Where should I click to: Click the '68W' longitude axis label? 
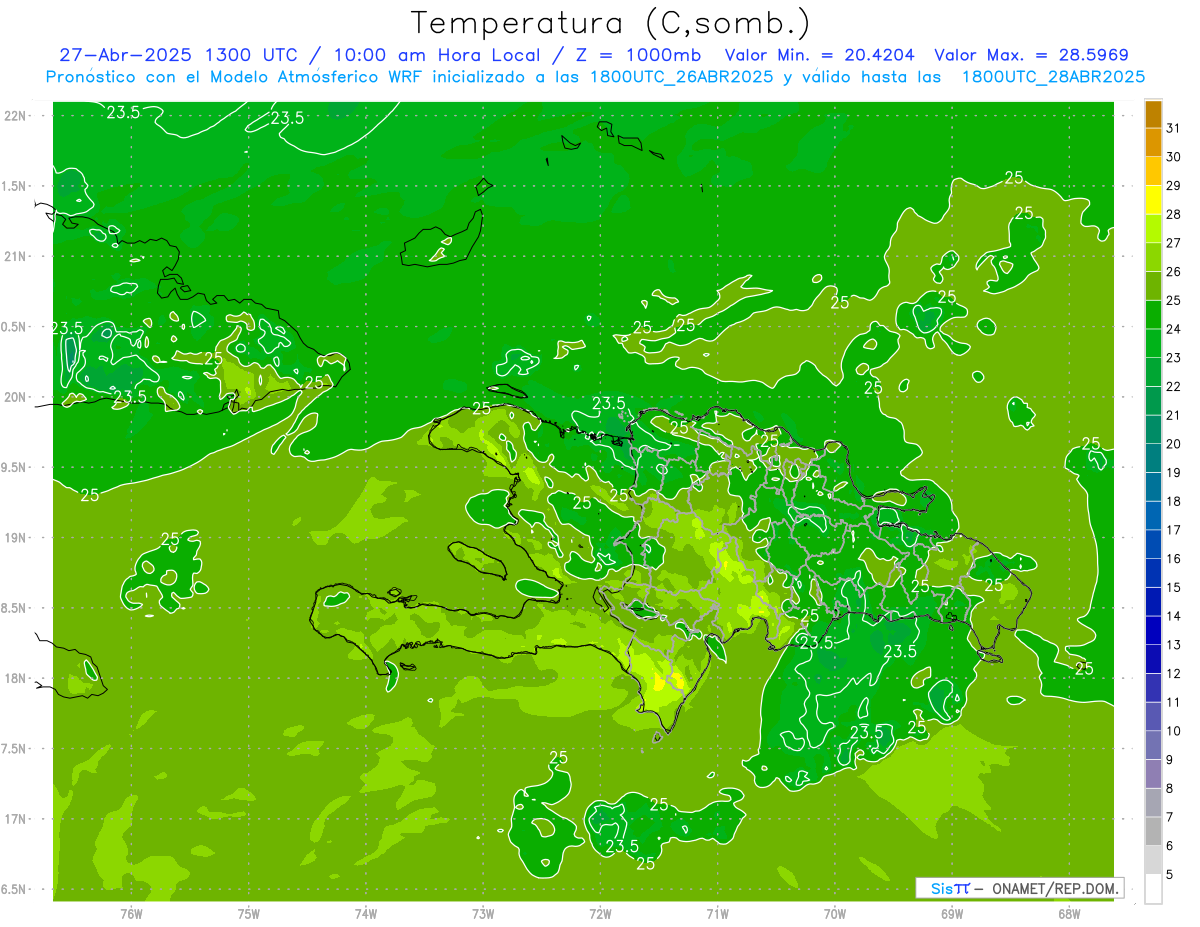tap(1068, 912)
